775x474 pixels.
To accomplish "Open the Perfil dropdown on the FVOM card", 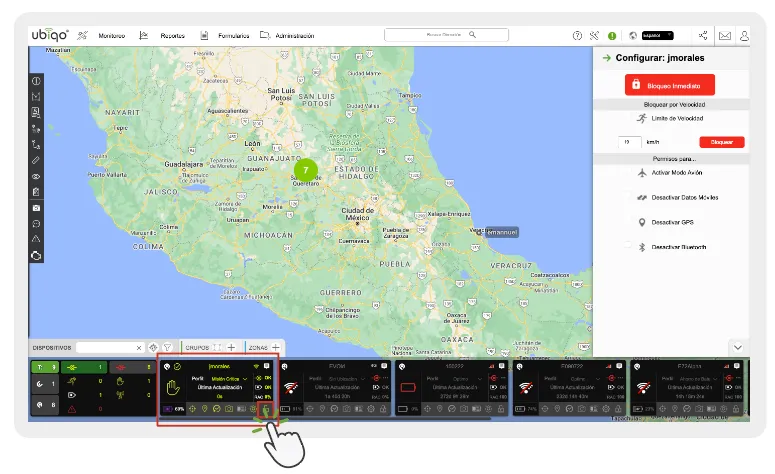I will coord(346,379).
